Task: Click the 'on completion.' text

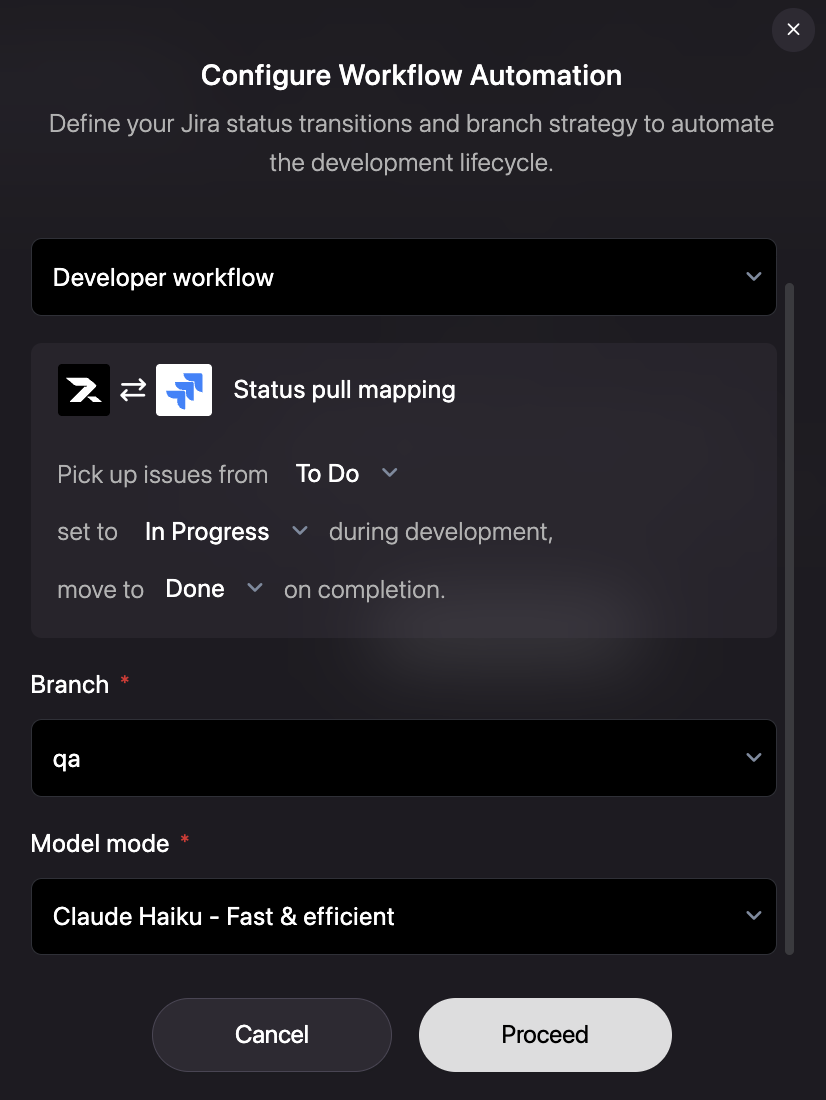Action: pos(364,590)
